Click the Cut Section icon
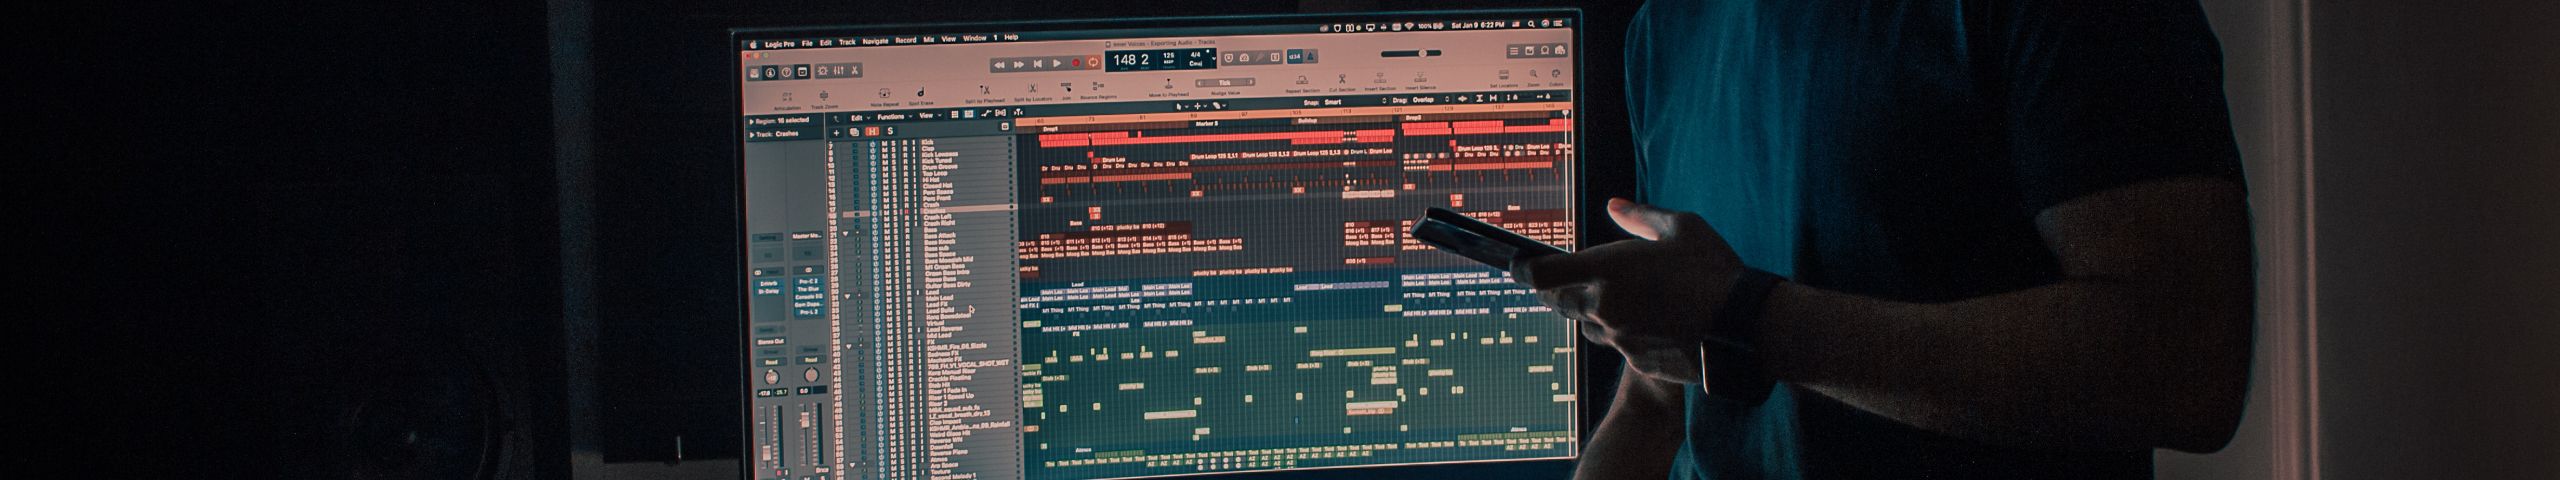2560x480 pixels. tap(1342, 79)
